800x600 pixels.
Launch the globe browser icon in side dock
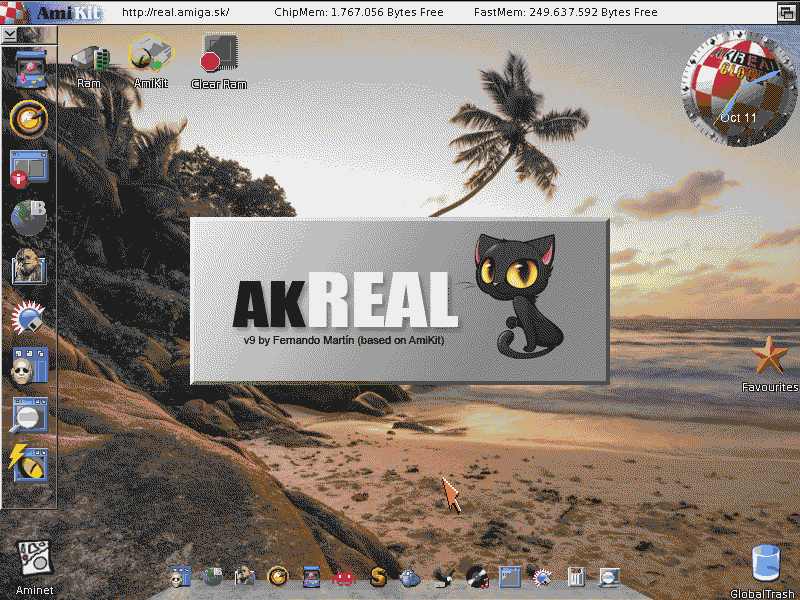29,218
